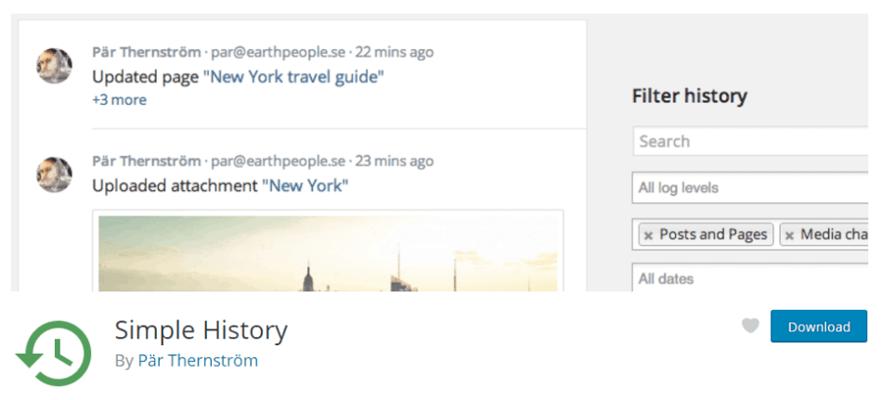Click the Pär Thernström author link

[x=198, y=360]
